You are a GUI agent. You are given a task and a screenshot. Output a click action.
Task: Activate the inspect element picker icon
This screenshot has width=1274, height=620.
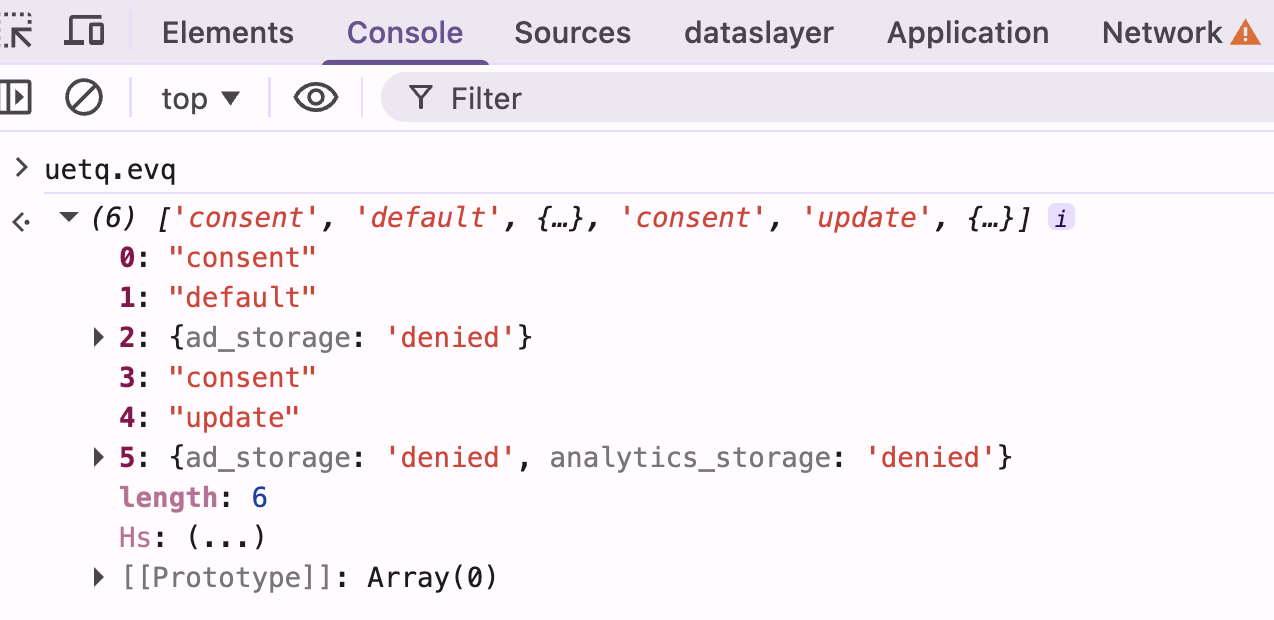click(x=17, y=32)
